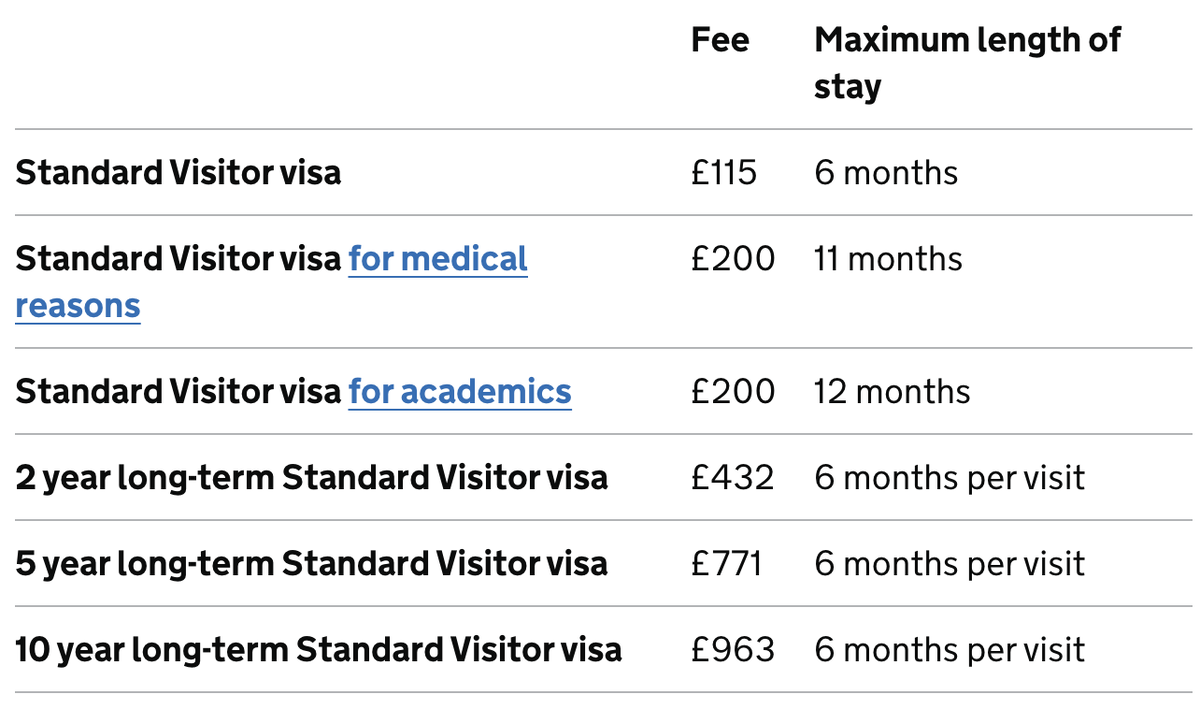This screenshot has height=709, width=1200.
Task: Click the 'Maximum length of stay' header
Action: (967, 63)
